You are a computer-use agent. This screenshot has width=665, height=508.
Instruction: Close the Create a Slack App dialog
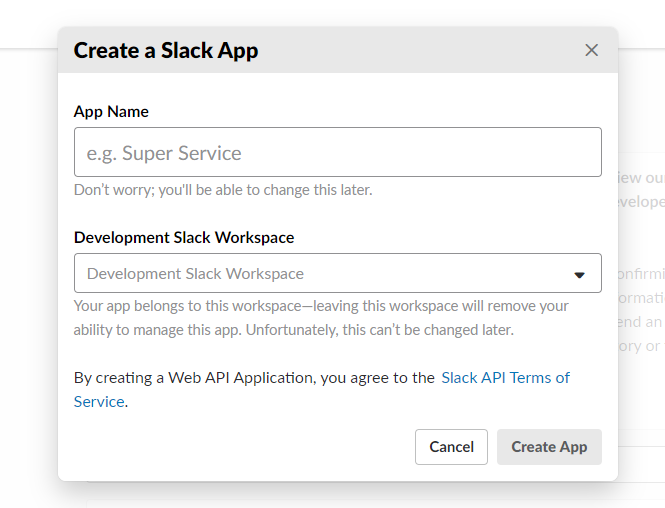click(591, 50)
